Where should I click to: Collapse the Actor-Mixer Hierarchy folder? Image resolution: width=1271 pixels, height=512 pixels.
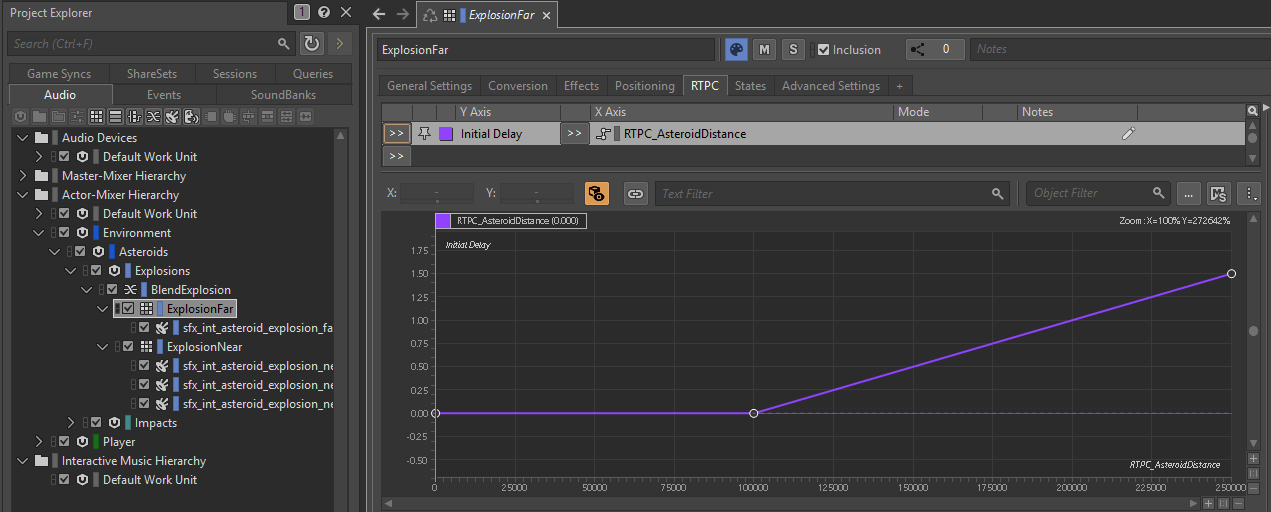pos(23,195)
